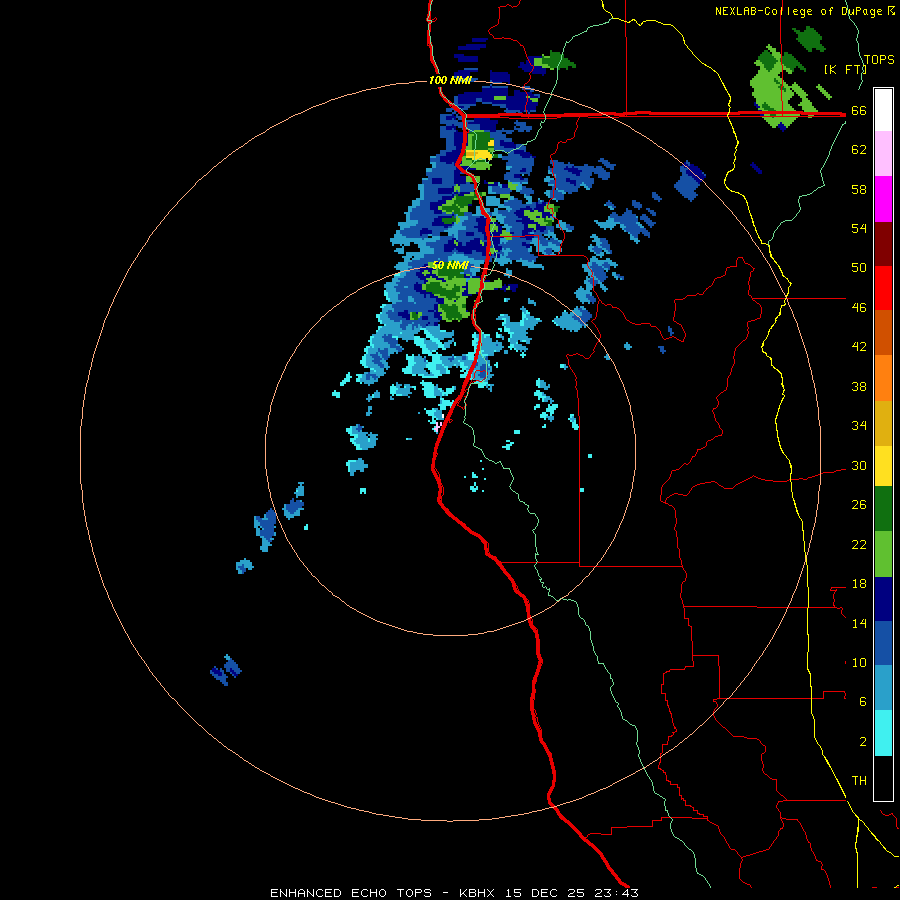Viewport: 900px width, 900px height.
Task: Click the light pink 62 kft legend swatch
Action: click(883, 154)
